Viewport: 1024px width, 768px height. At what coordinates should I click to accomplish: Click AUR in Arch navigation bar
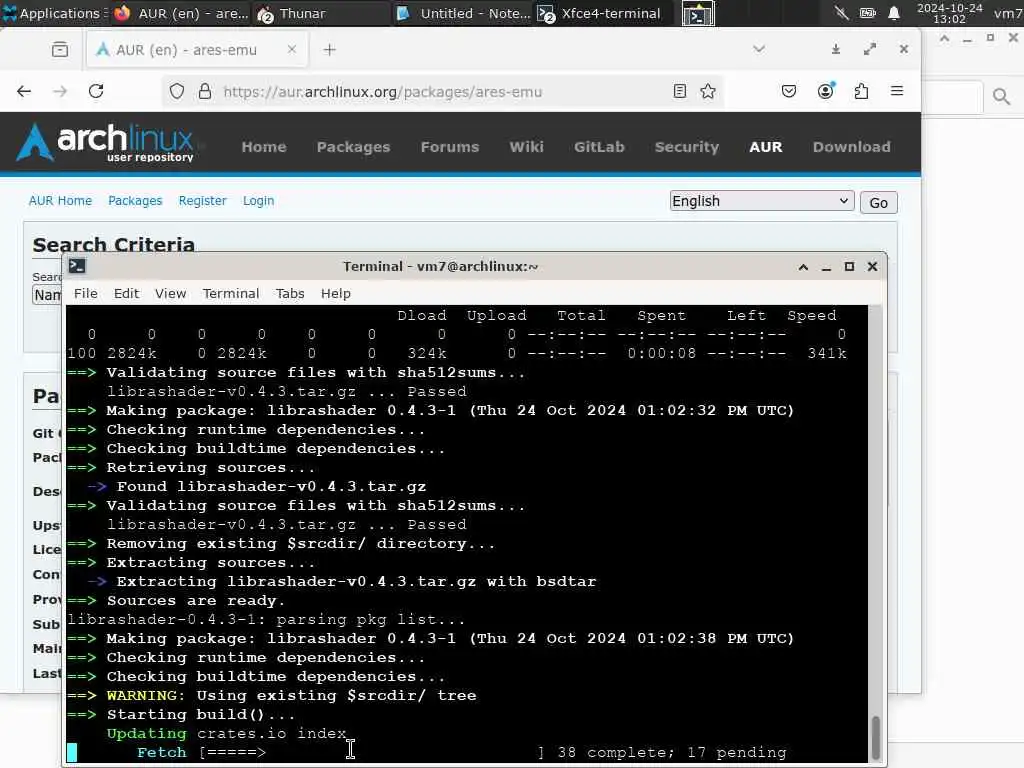pyautogui.click(x=765, y=147)
